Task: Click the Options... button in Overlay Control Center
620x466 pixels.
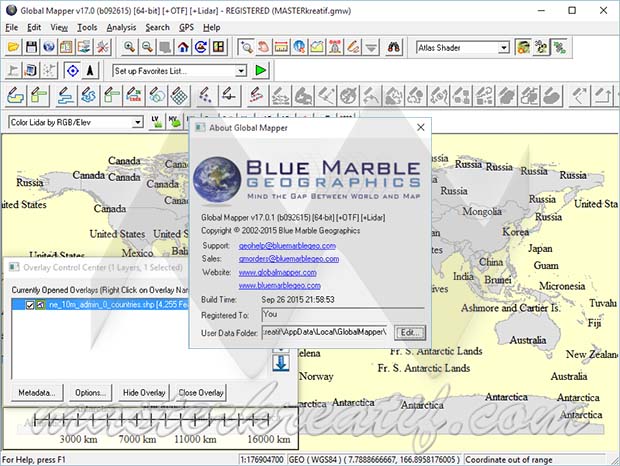Action: [90, 392]
